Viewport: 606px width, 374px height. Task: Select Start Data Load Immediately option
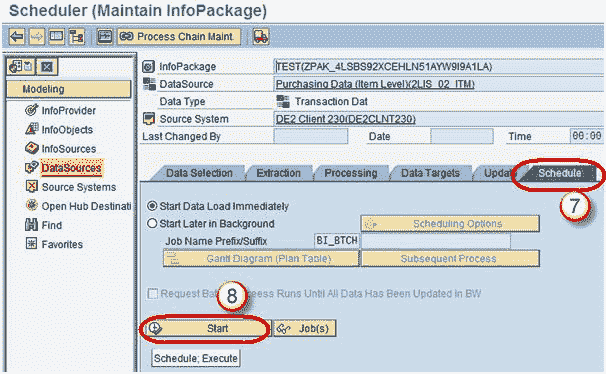pyautogui.click(x=152, y=206)
